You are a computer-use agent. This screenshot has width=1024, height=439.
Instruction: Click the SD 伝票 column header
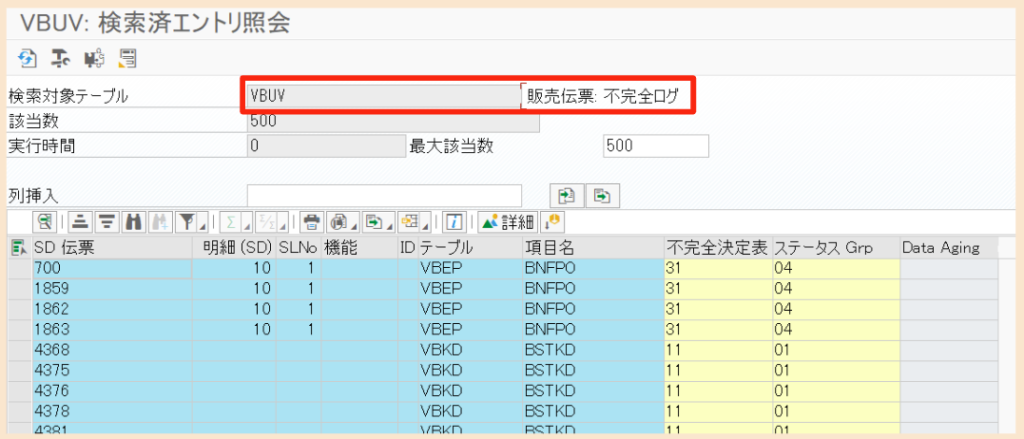tap(112, 248)
